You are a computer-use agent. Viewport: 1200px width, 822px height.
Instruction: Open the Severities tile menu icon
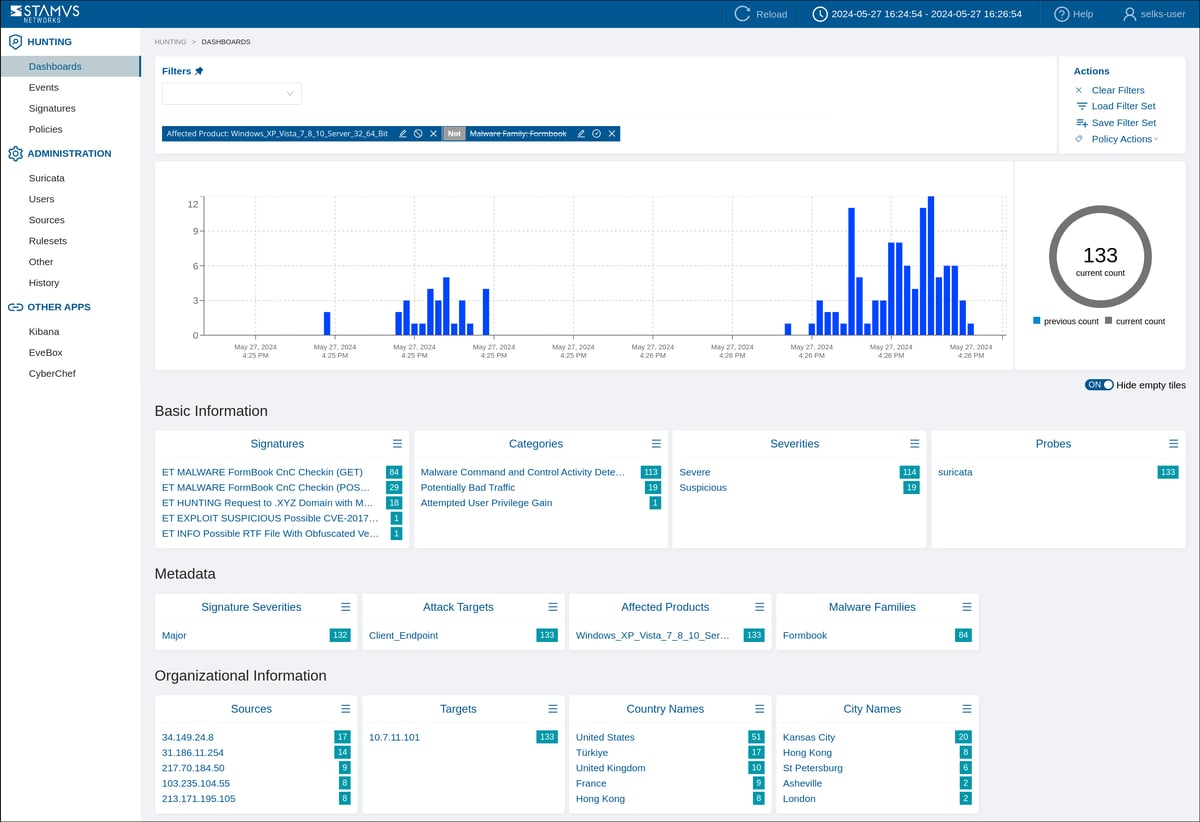(x=914, y=443)
